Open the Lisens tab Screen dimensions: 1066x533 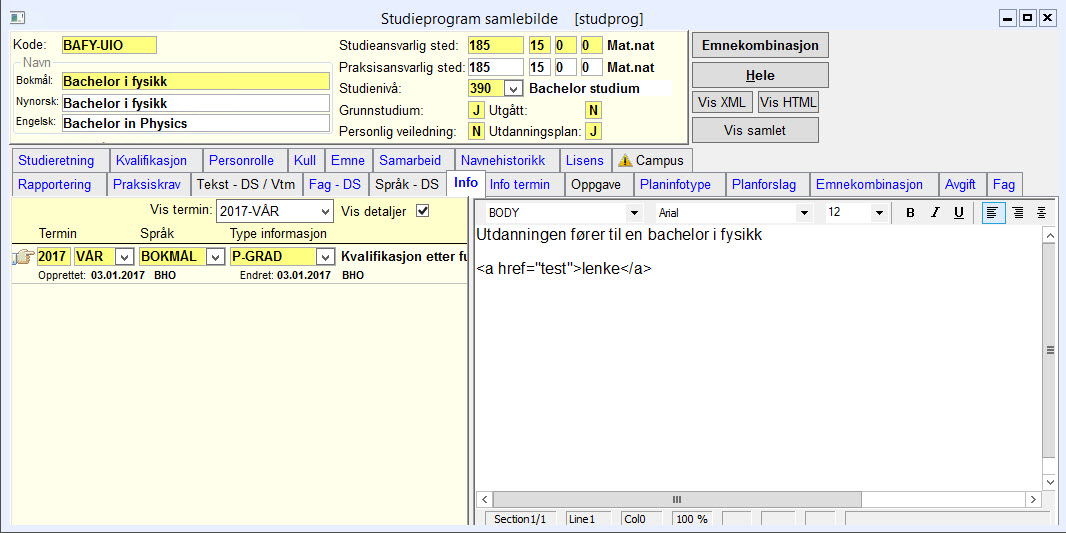pos(585,161)
